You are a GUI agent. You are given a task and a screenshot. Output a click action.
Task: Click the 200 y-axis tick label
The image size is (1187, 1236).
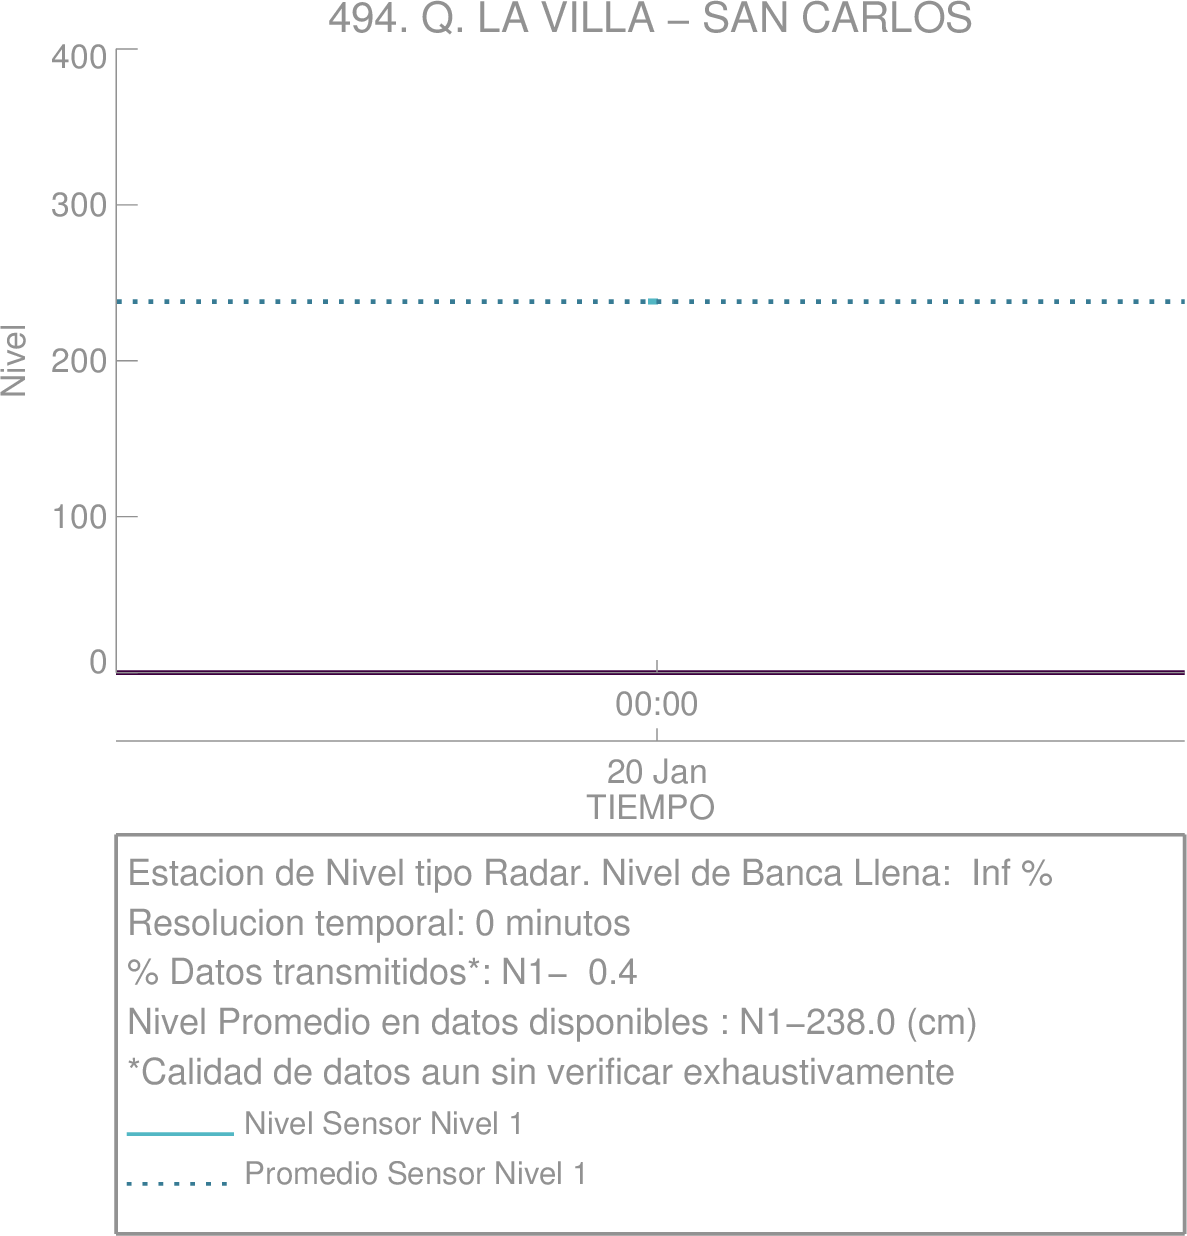[79, 361]
